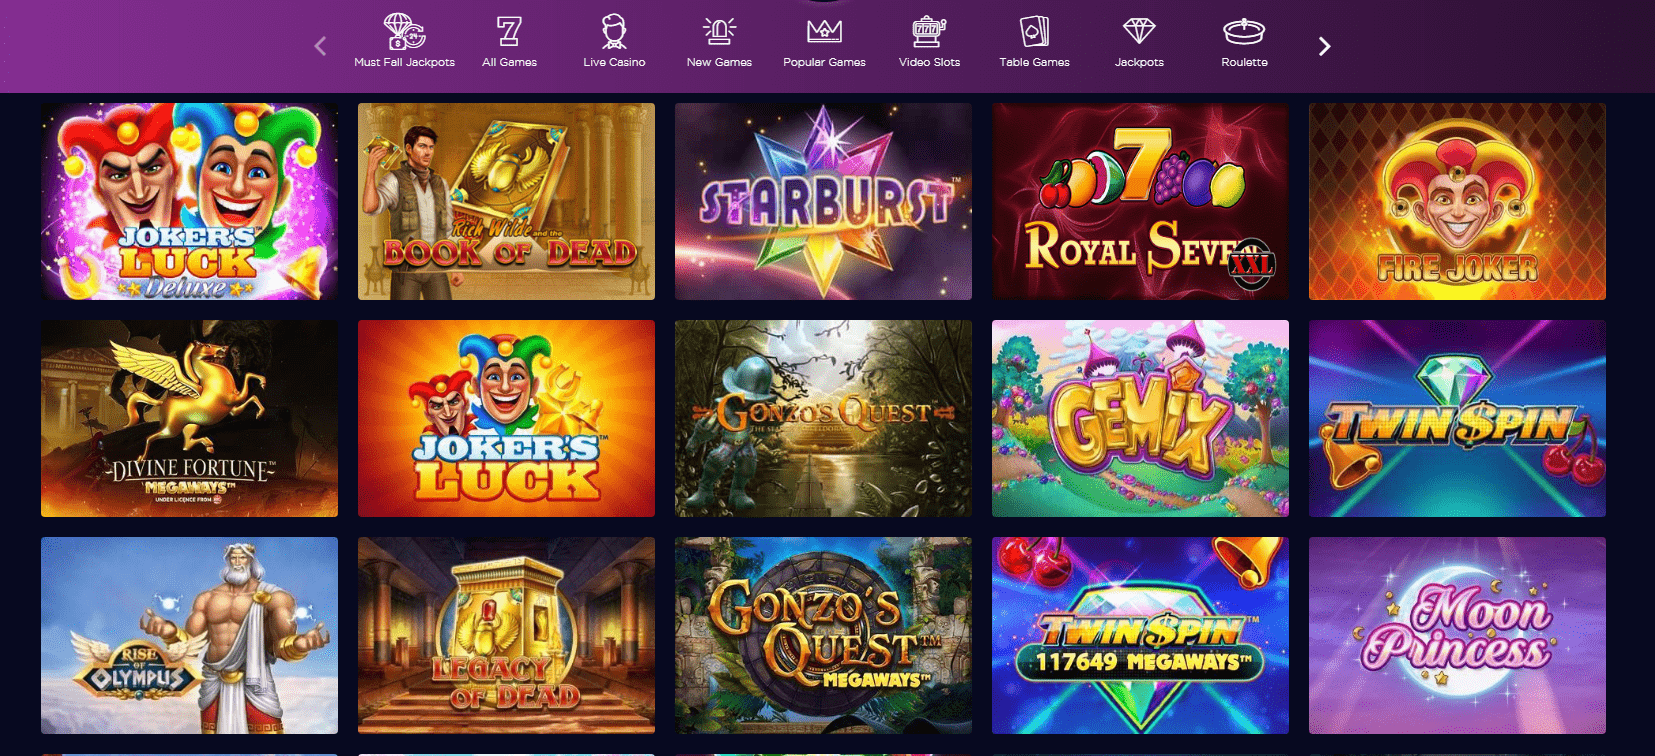1655x756 pixels.
Task: Launch Royal Seven XXL slot
Action: click(x=1140, y=201)
